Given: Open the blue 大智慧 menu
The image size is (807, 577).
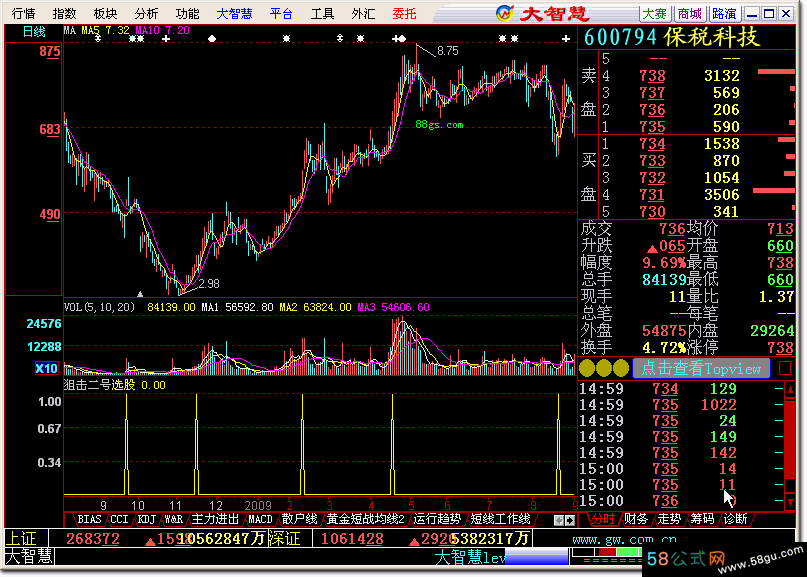Looking at the screenshot, I should click(x=234, y=13).
